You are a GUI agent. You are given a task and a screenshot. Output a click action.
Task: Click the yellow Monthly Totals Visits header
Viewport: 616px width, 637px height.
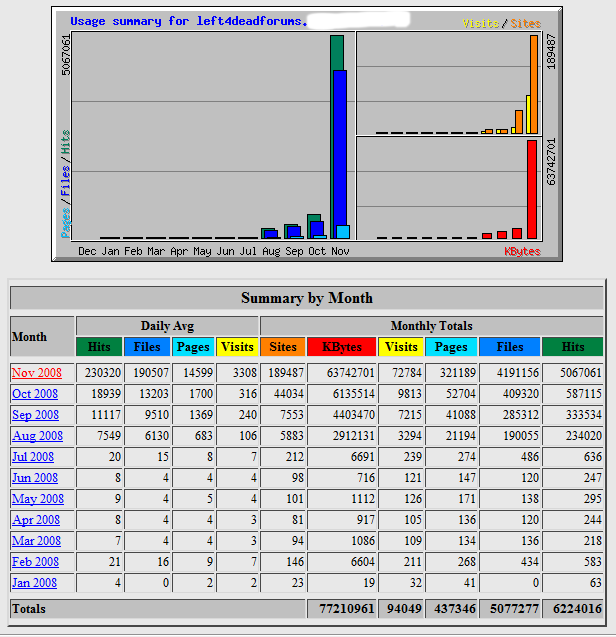pos(401,347)
